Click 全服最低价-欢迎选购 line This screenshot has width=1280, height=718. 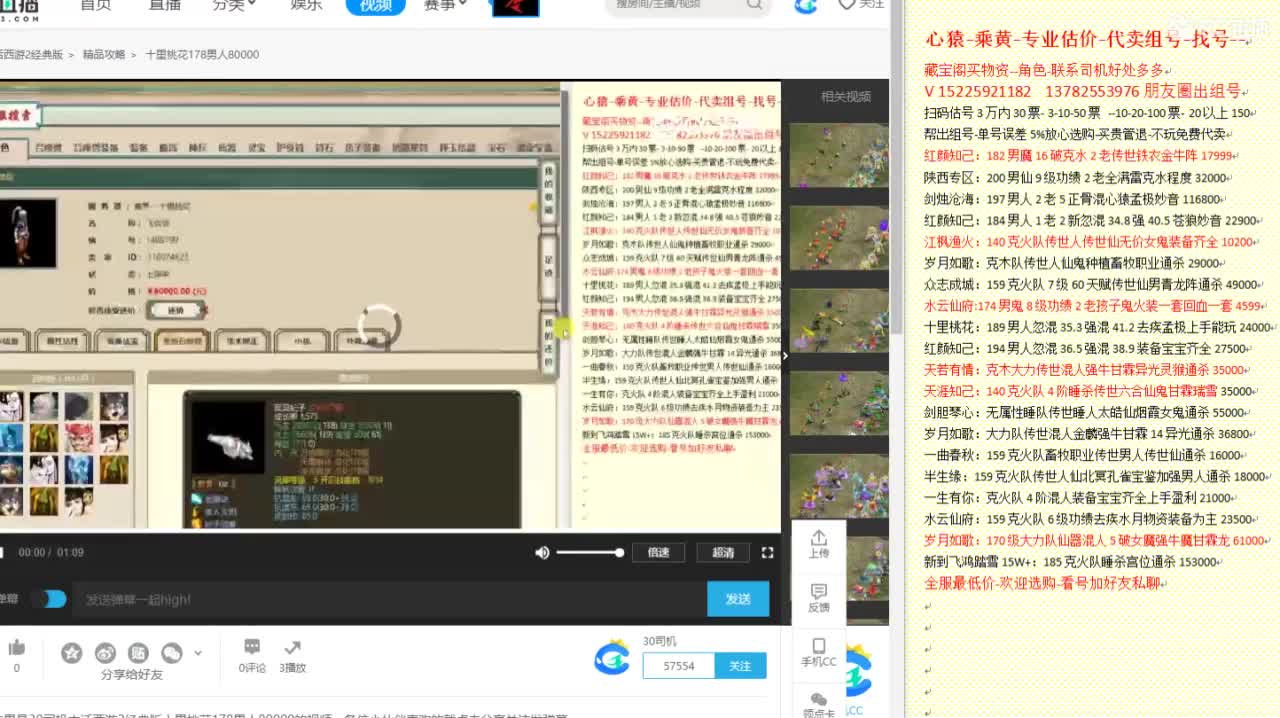(x=1045, y=584)
